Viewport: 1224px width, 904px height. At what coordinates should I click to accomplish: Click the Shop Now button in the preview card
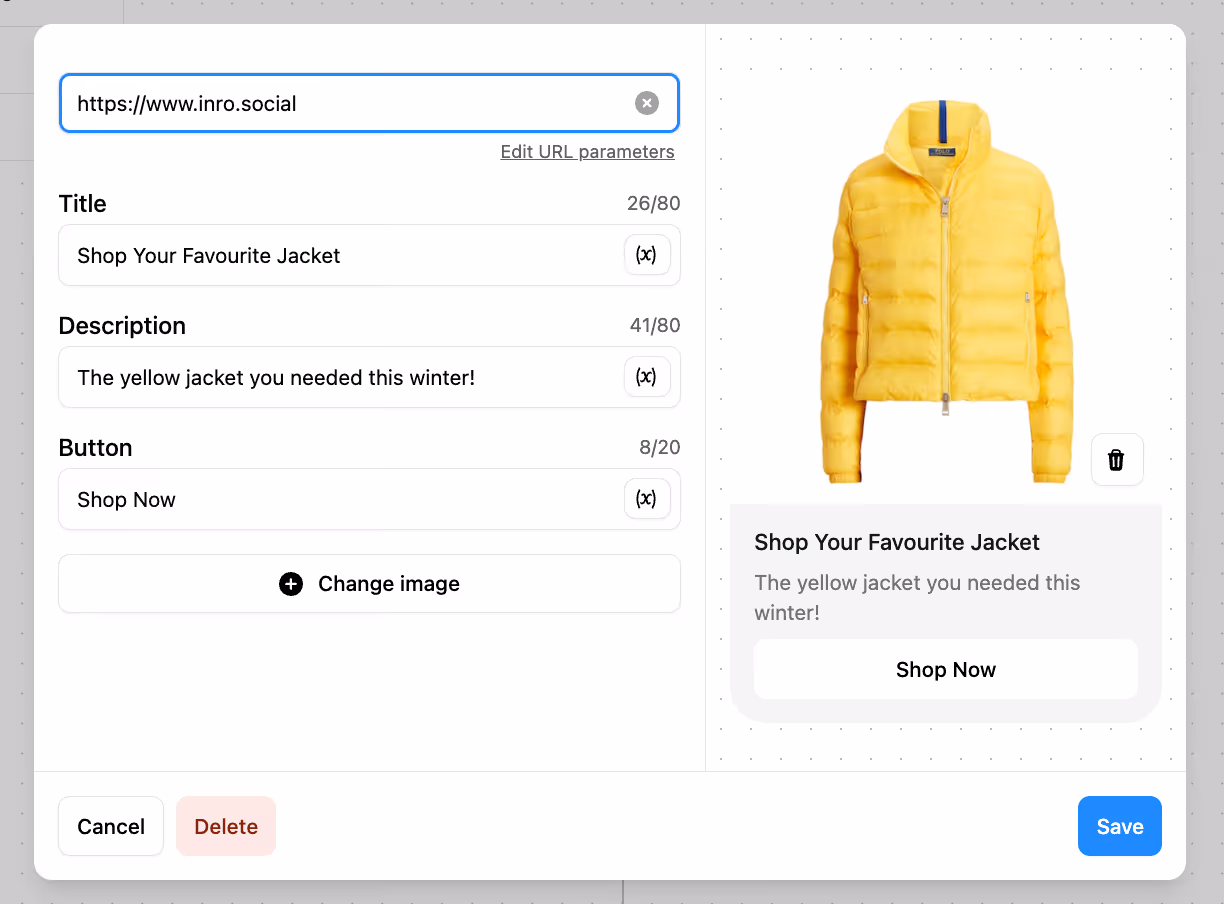945,670
